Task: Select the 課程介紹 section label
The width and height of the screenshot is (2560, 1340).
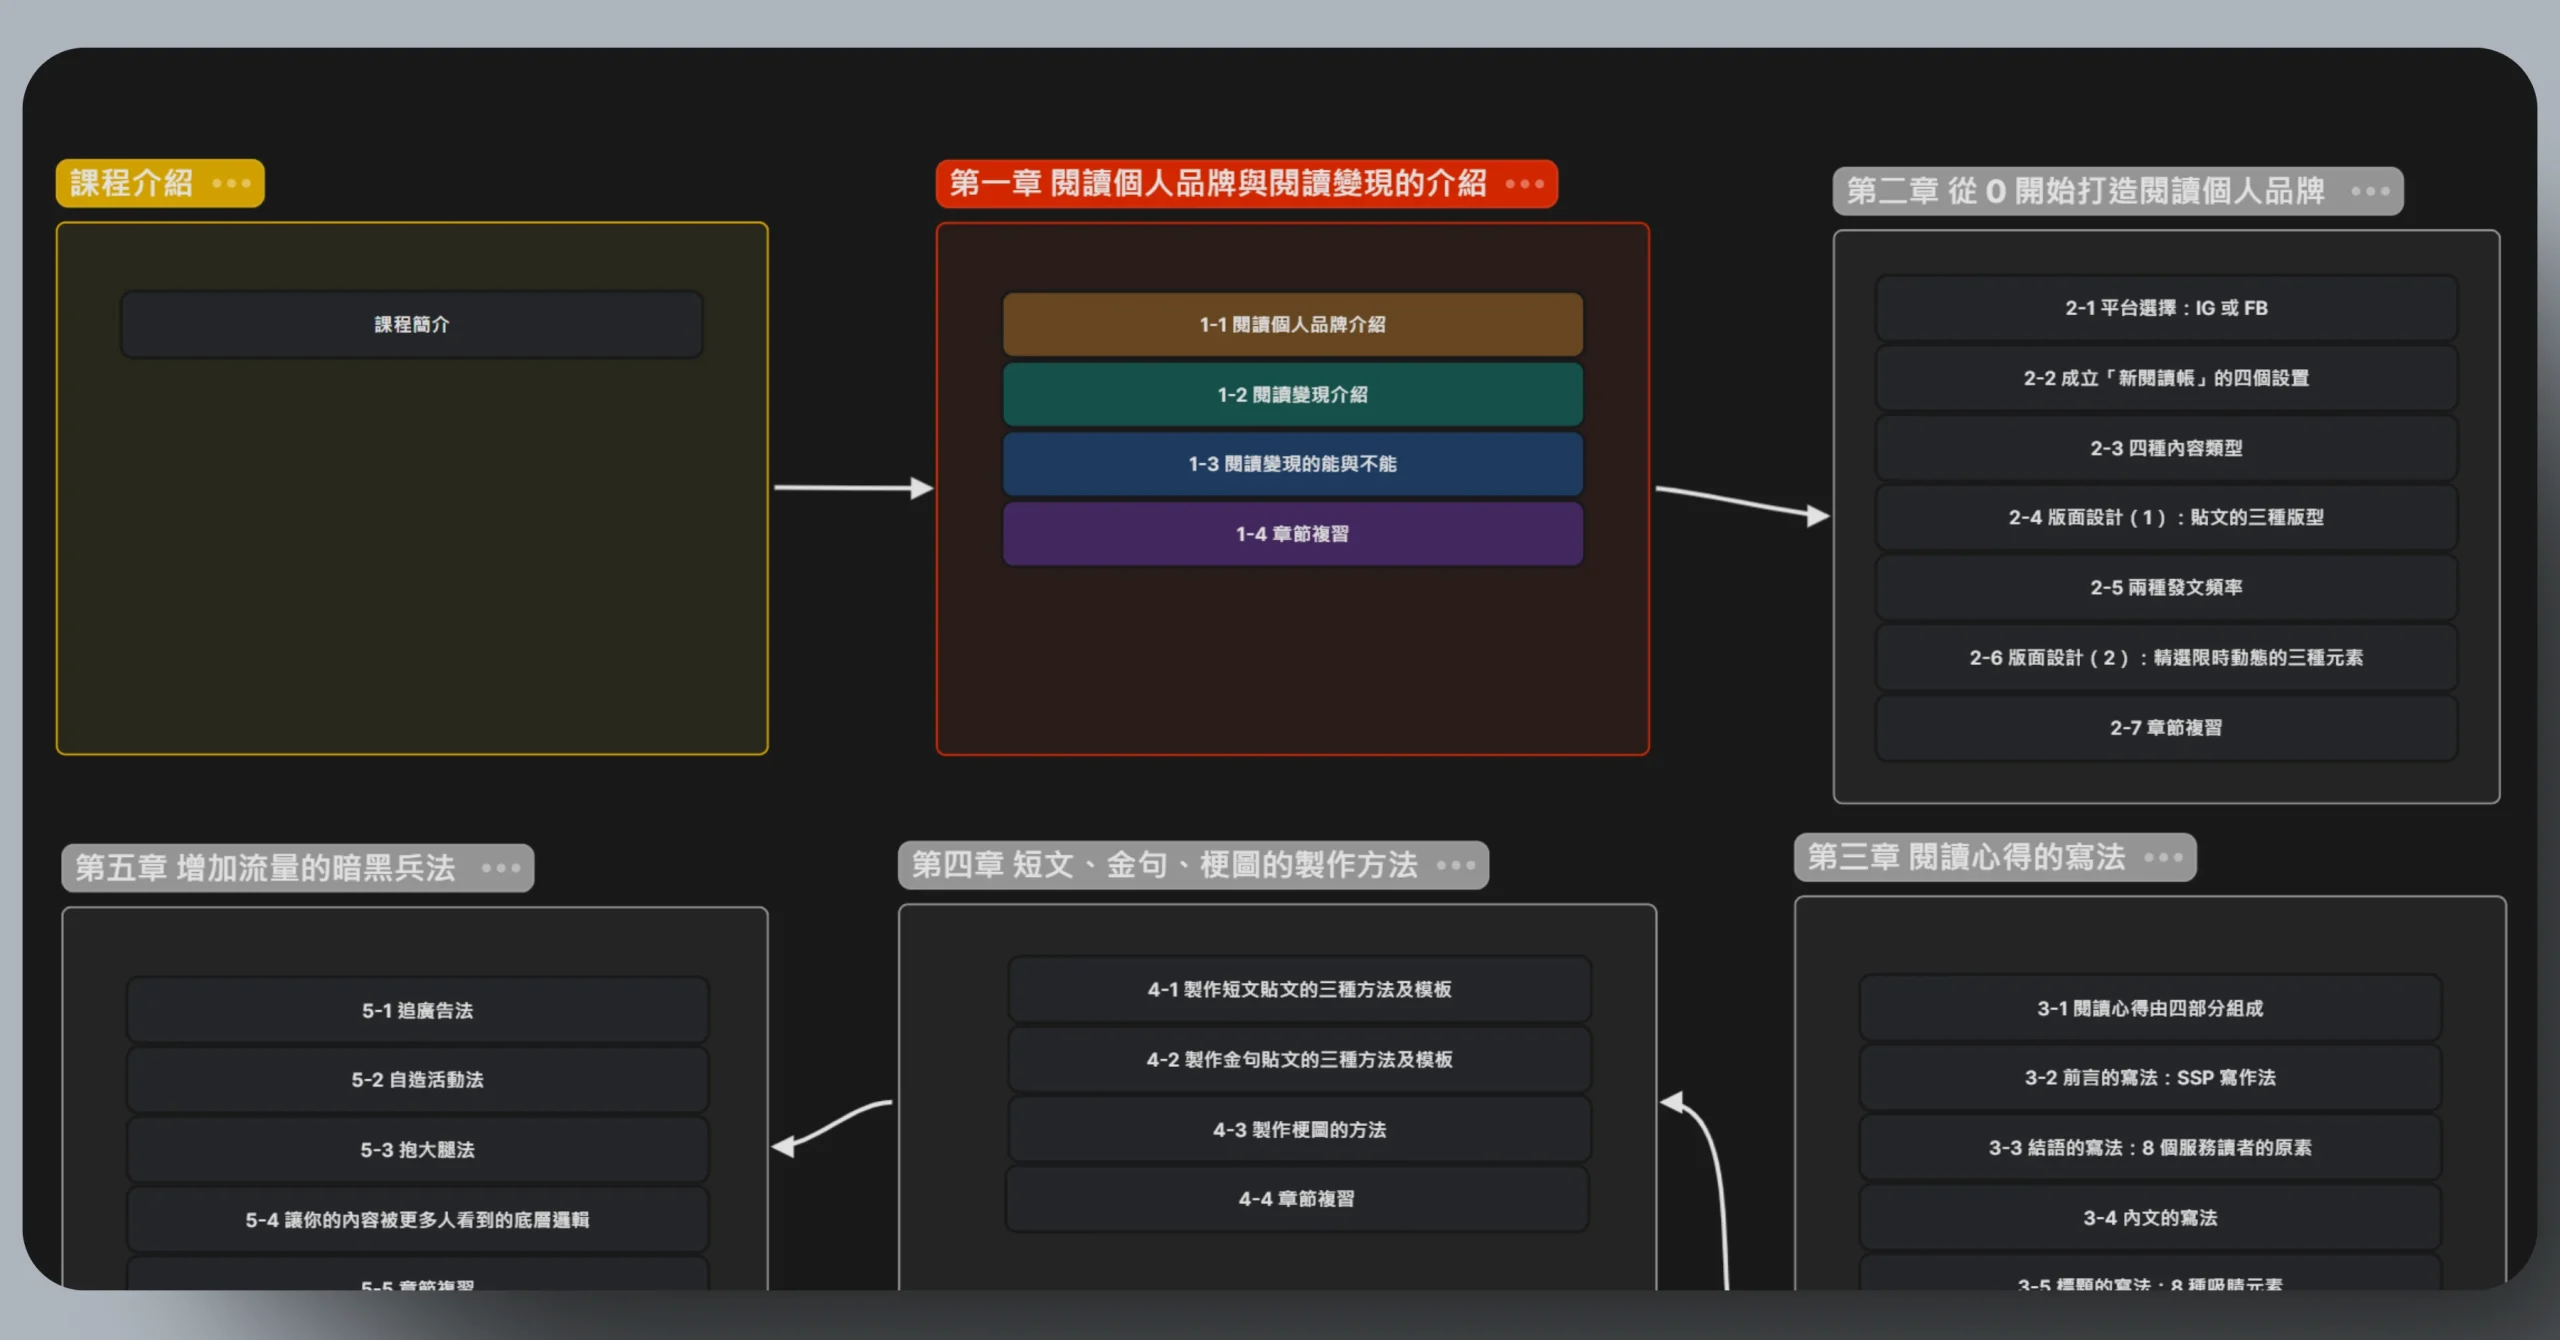Action: (131, 184)
